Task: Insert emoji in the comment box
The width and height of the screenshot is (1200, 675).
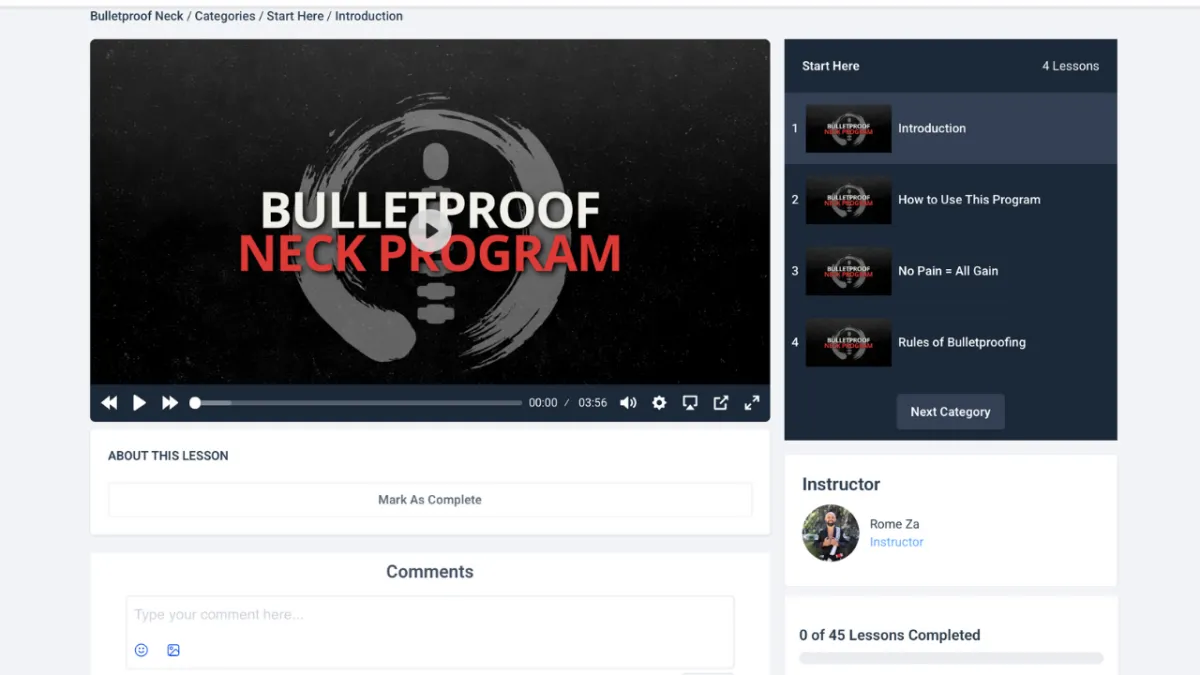Action: coord(141,650)
